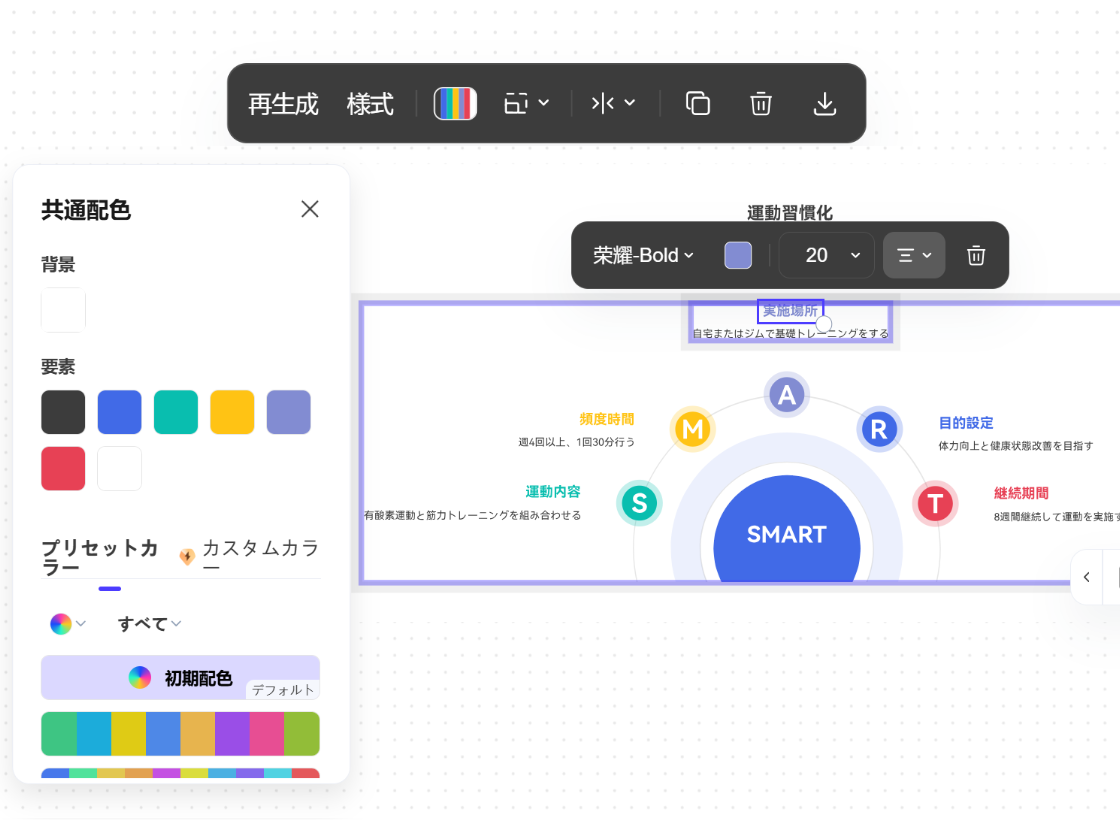1120x840 pixels.
Task: Delete the selection with the trash icon
Action: (761, 103)
